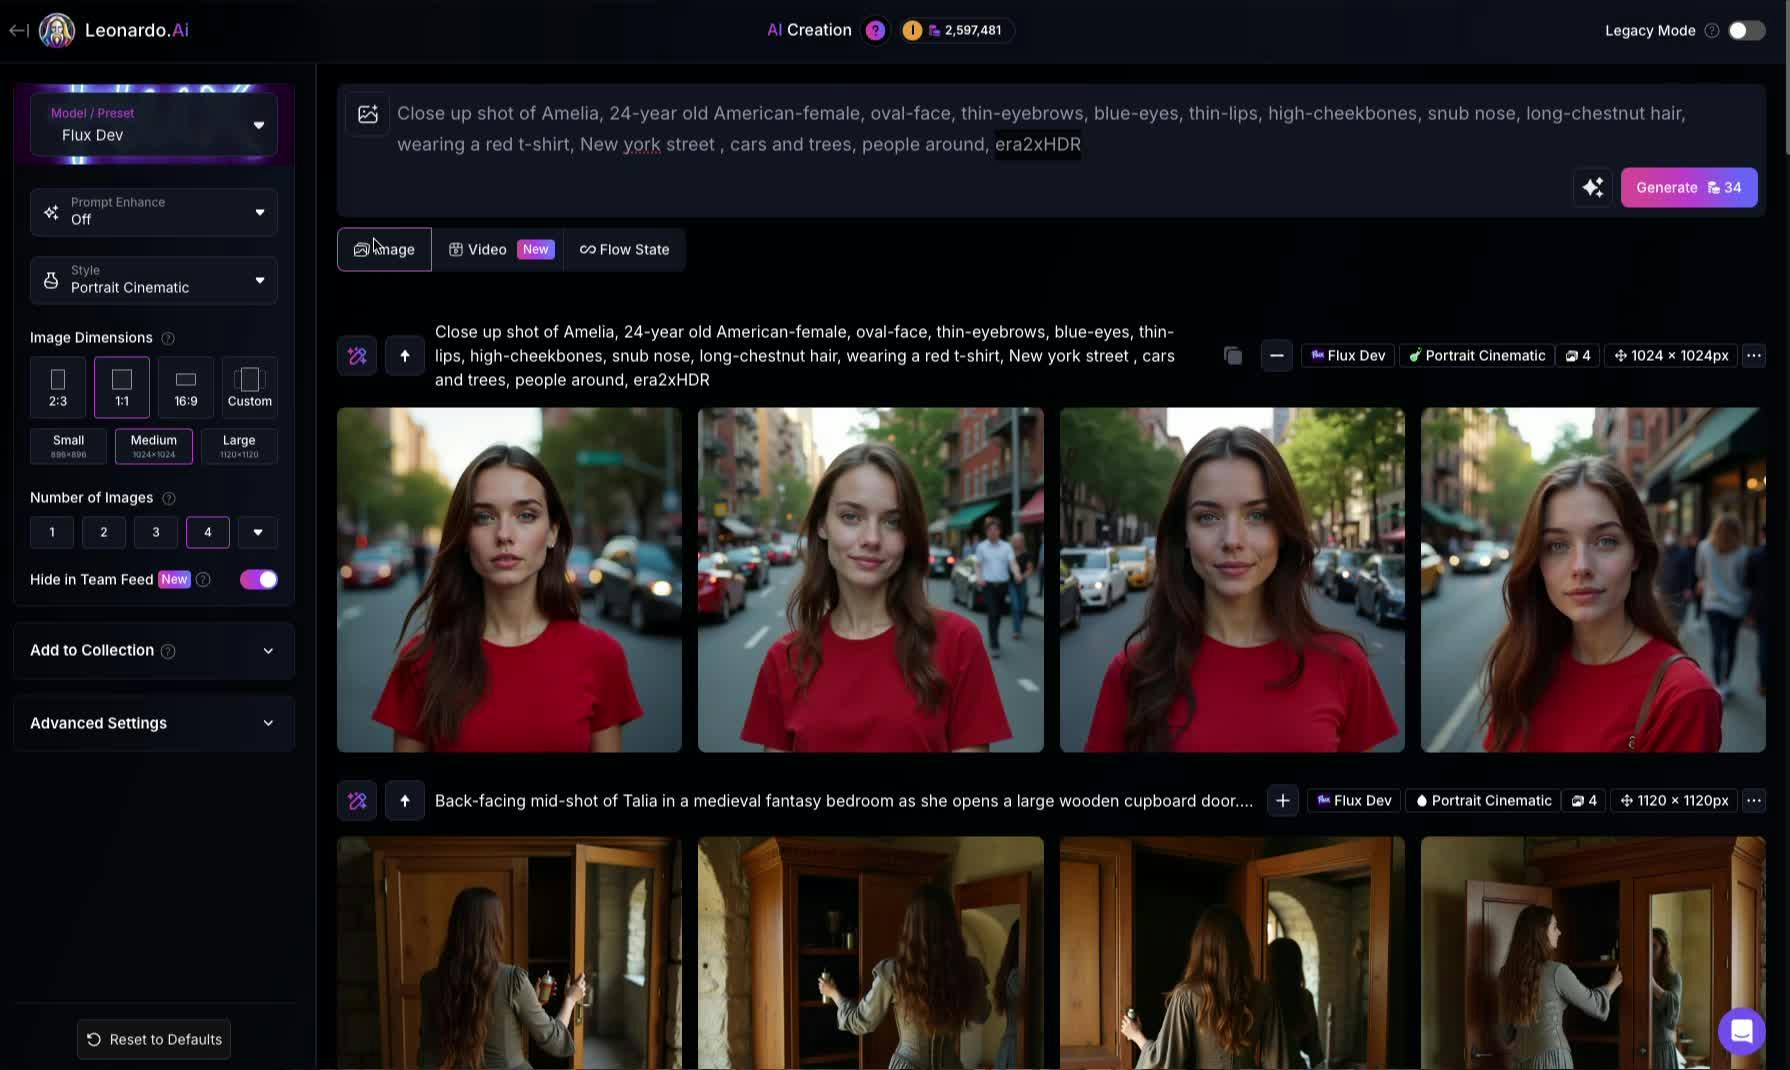Click the magic wand icon on Amelia generation
This screenshot has width=1790, height=1070.
click(357, 356)
